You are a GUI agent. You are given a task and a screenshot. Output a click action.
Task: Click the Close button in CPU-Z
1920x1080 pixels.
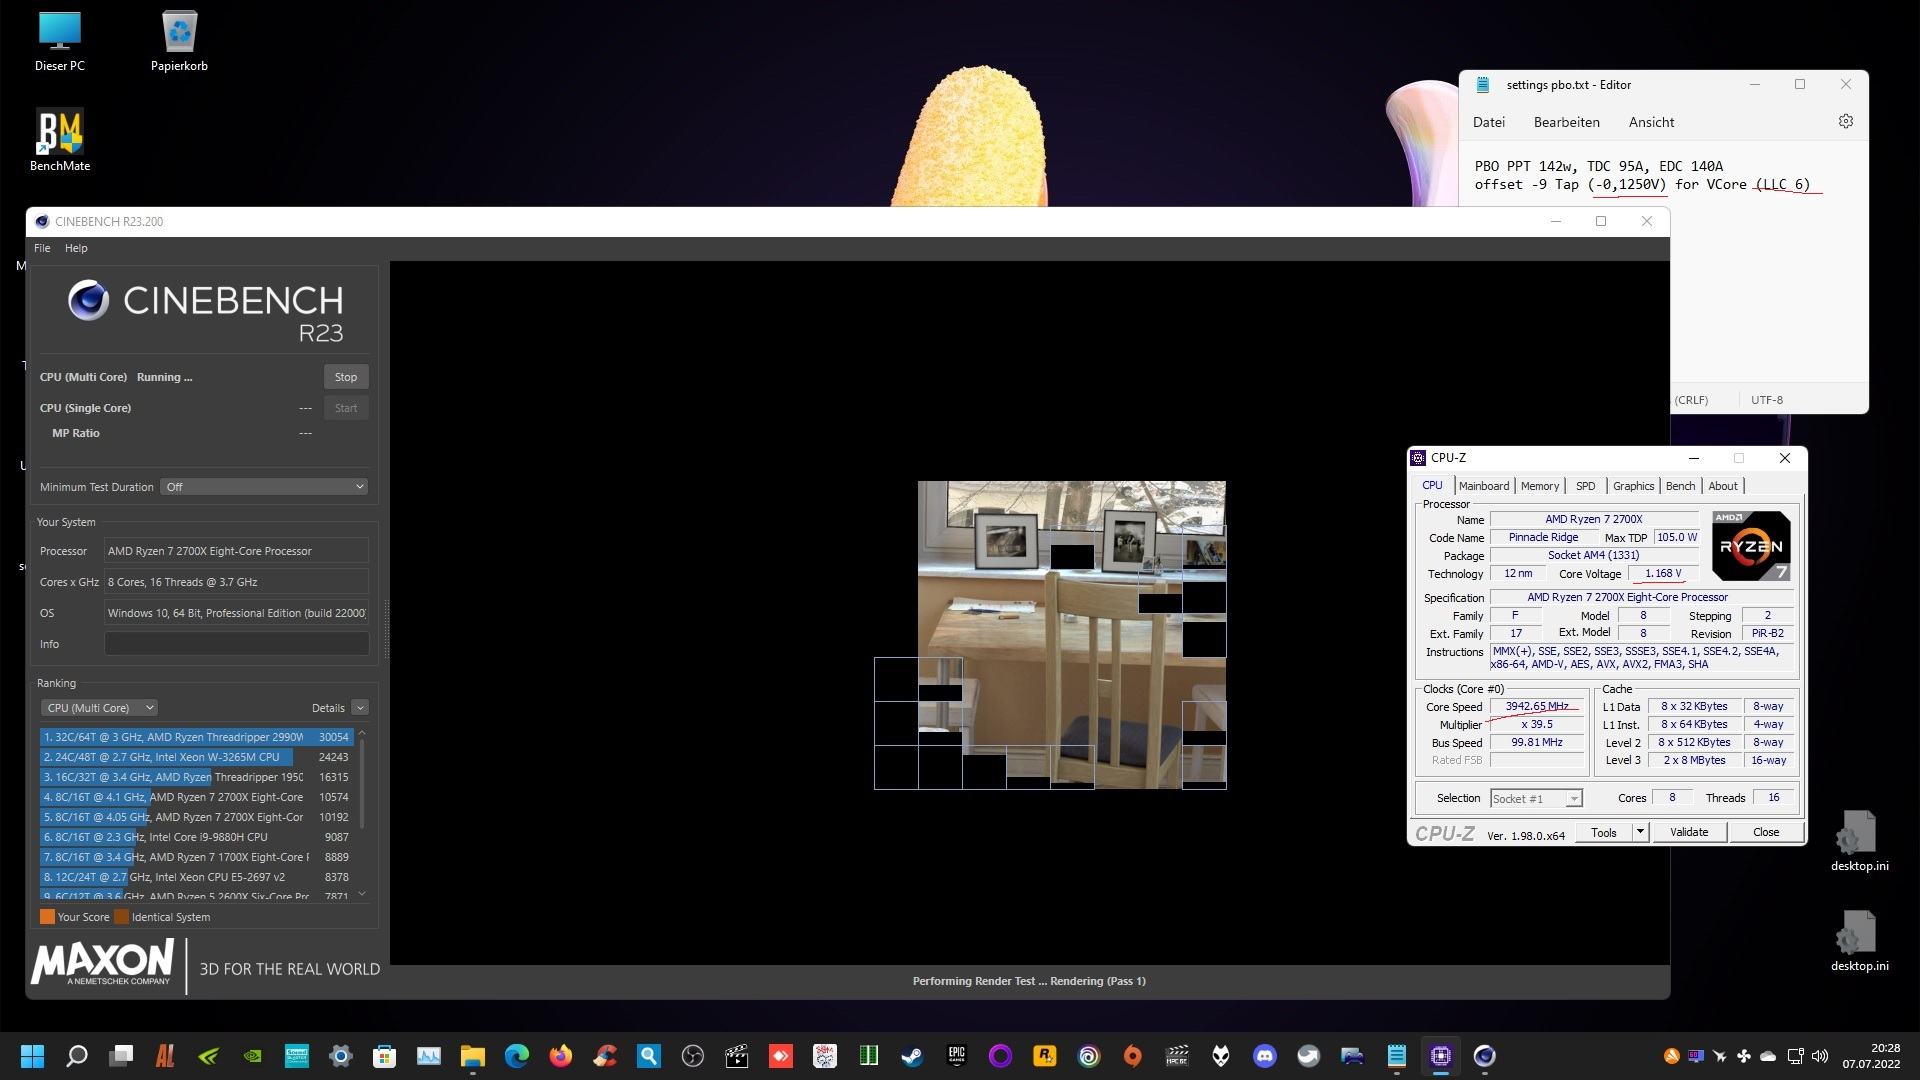[1765, 832]
